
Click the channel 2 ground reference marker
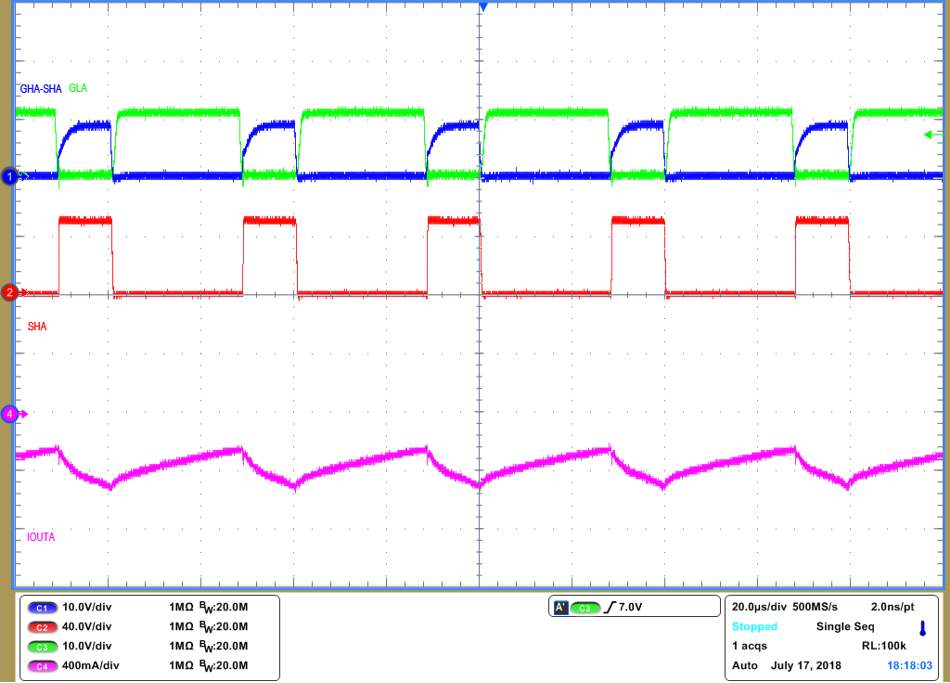8,293
